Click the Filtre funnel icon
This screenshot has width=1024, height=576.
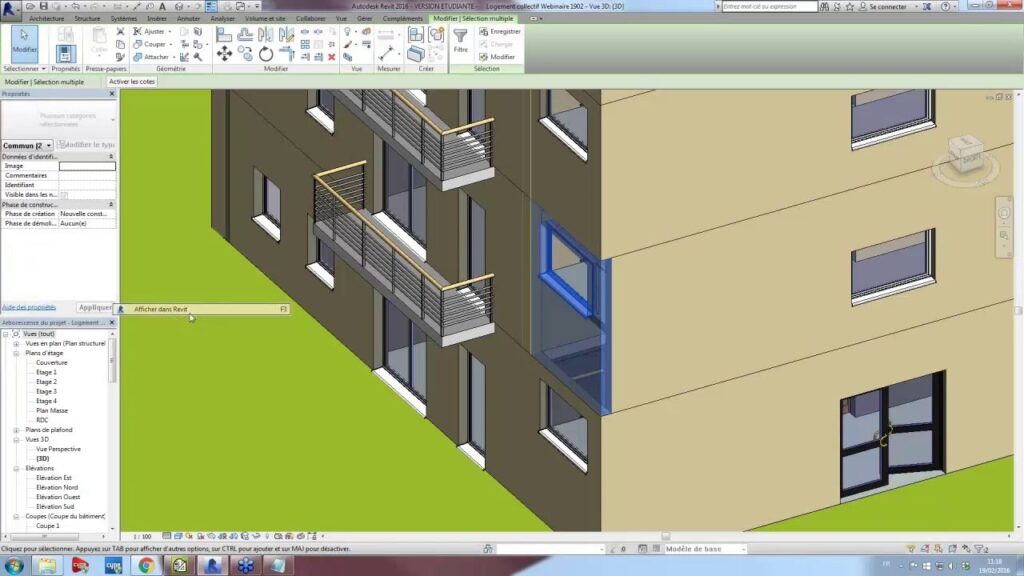pyautogui.click(x=460, y=40)
